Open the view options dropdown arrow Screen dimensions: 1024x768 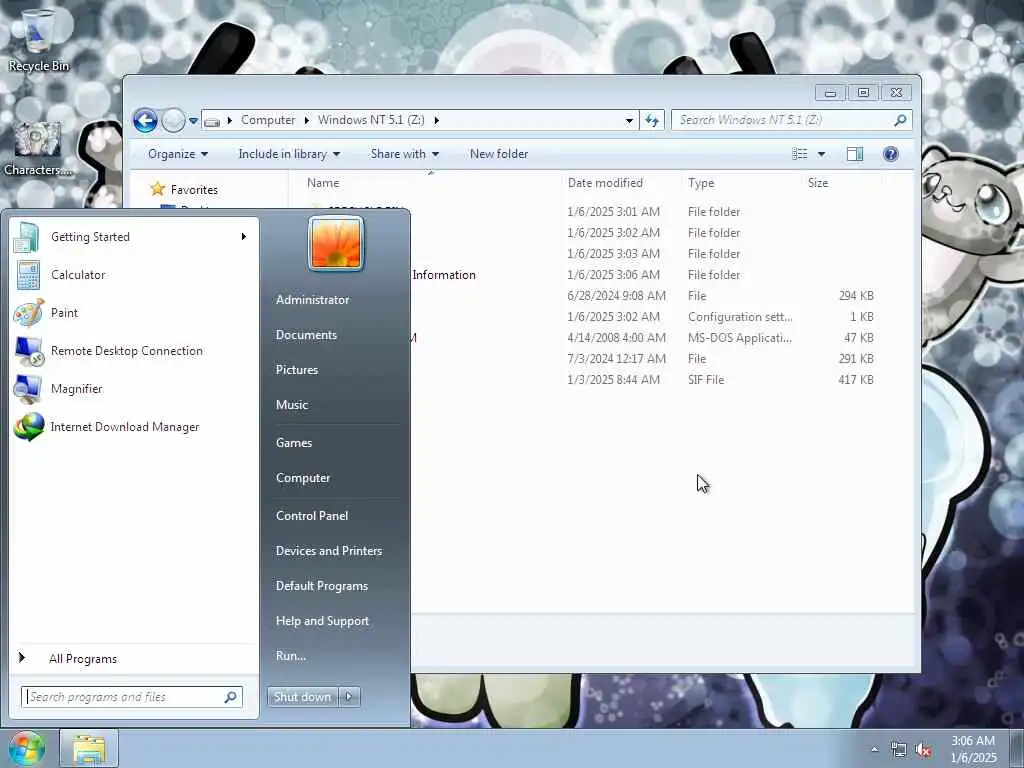click(x=822, y=154)
